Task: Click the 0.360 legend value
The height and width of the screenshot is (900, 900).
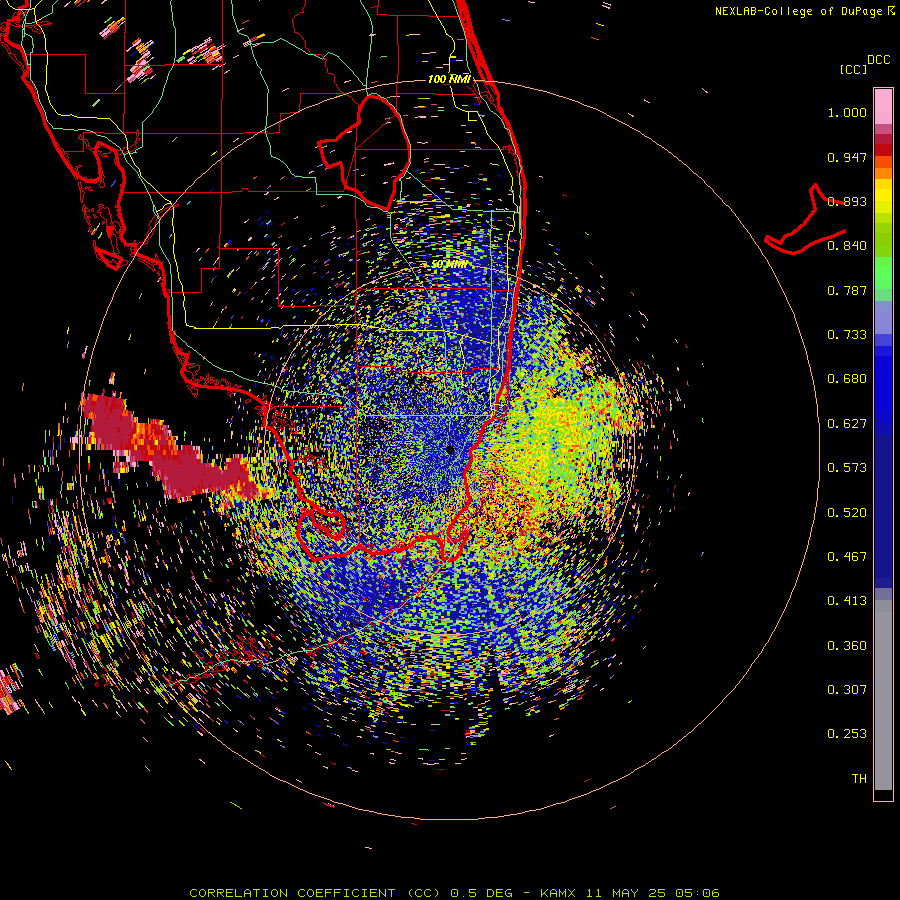Action: [847, 646]
